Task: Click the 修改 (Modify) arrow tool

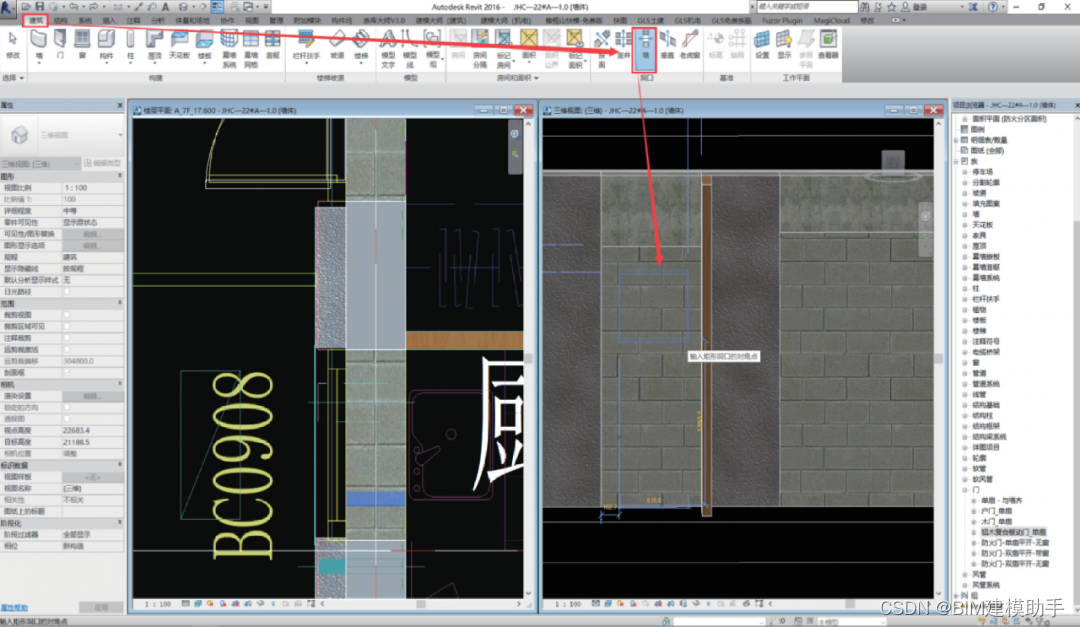Action: (12, 45)
